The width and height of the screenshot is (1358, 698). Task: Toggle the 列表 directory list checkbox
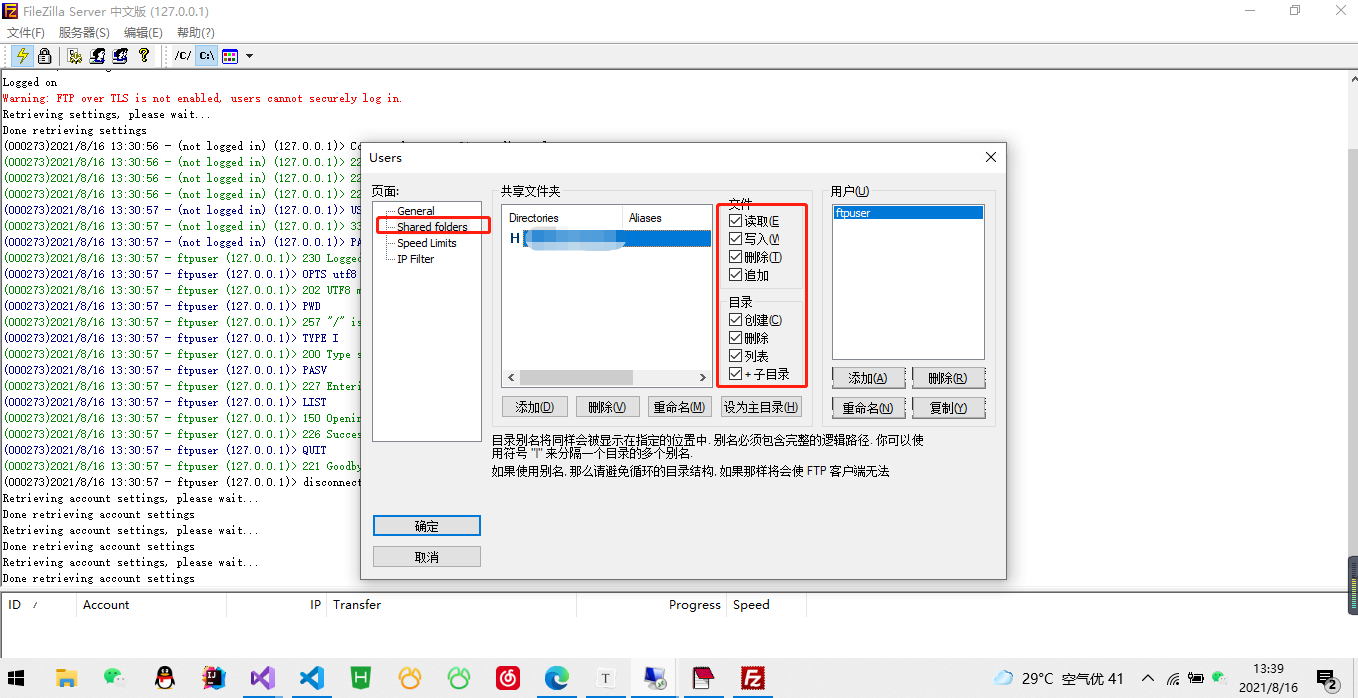click(736, 356)
